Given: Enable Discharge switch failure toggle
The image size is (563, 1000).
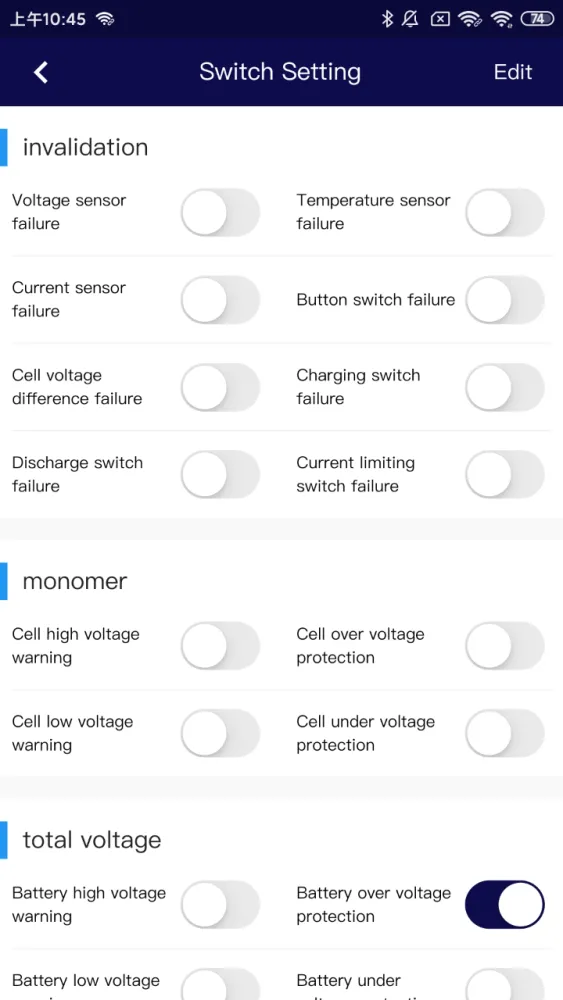Looking at the screenshot, I should tap(221, 474).
